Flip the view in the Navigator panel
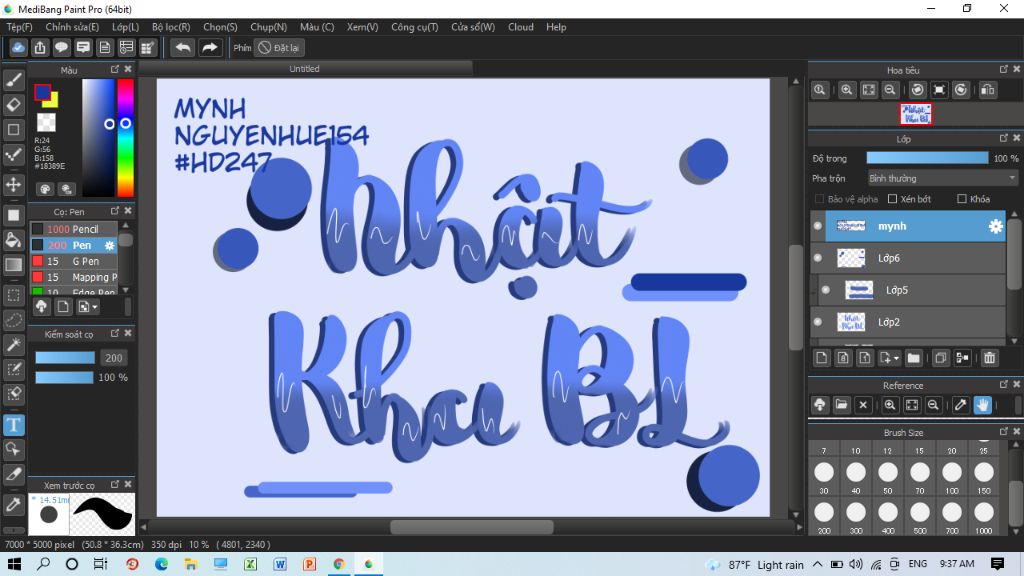Viewport: 1024px width, 576px height. 987,90
